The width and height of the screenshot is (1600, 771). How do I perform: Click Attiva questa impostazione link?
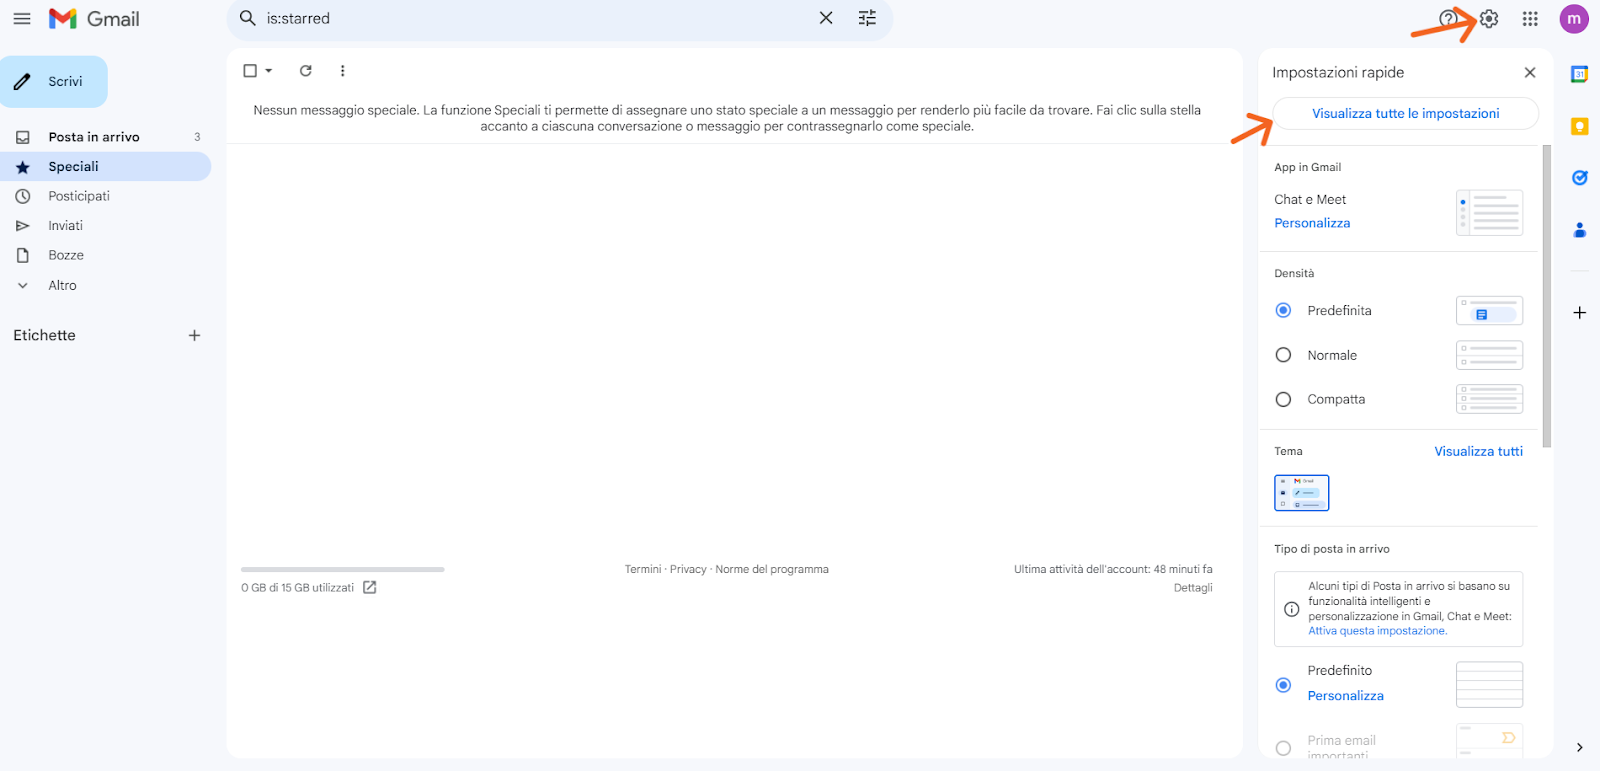1377,631
